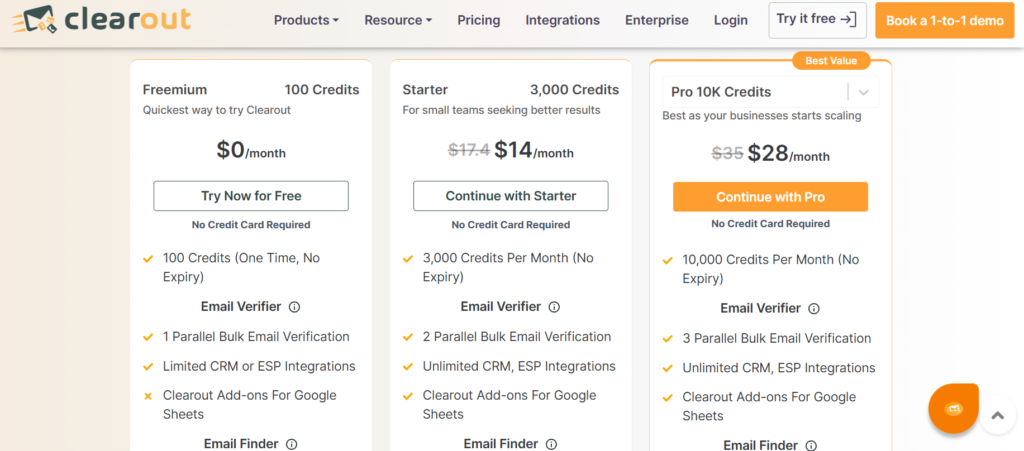The height and width of the screenshot is (451, 1024).
Task: Click the Best Value badge
Action: [831, 61]
